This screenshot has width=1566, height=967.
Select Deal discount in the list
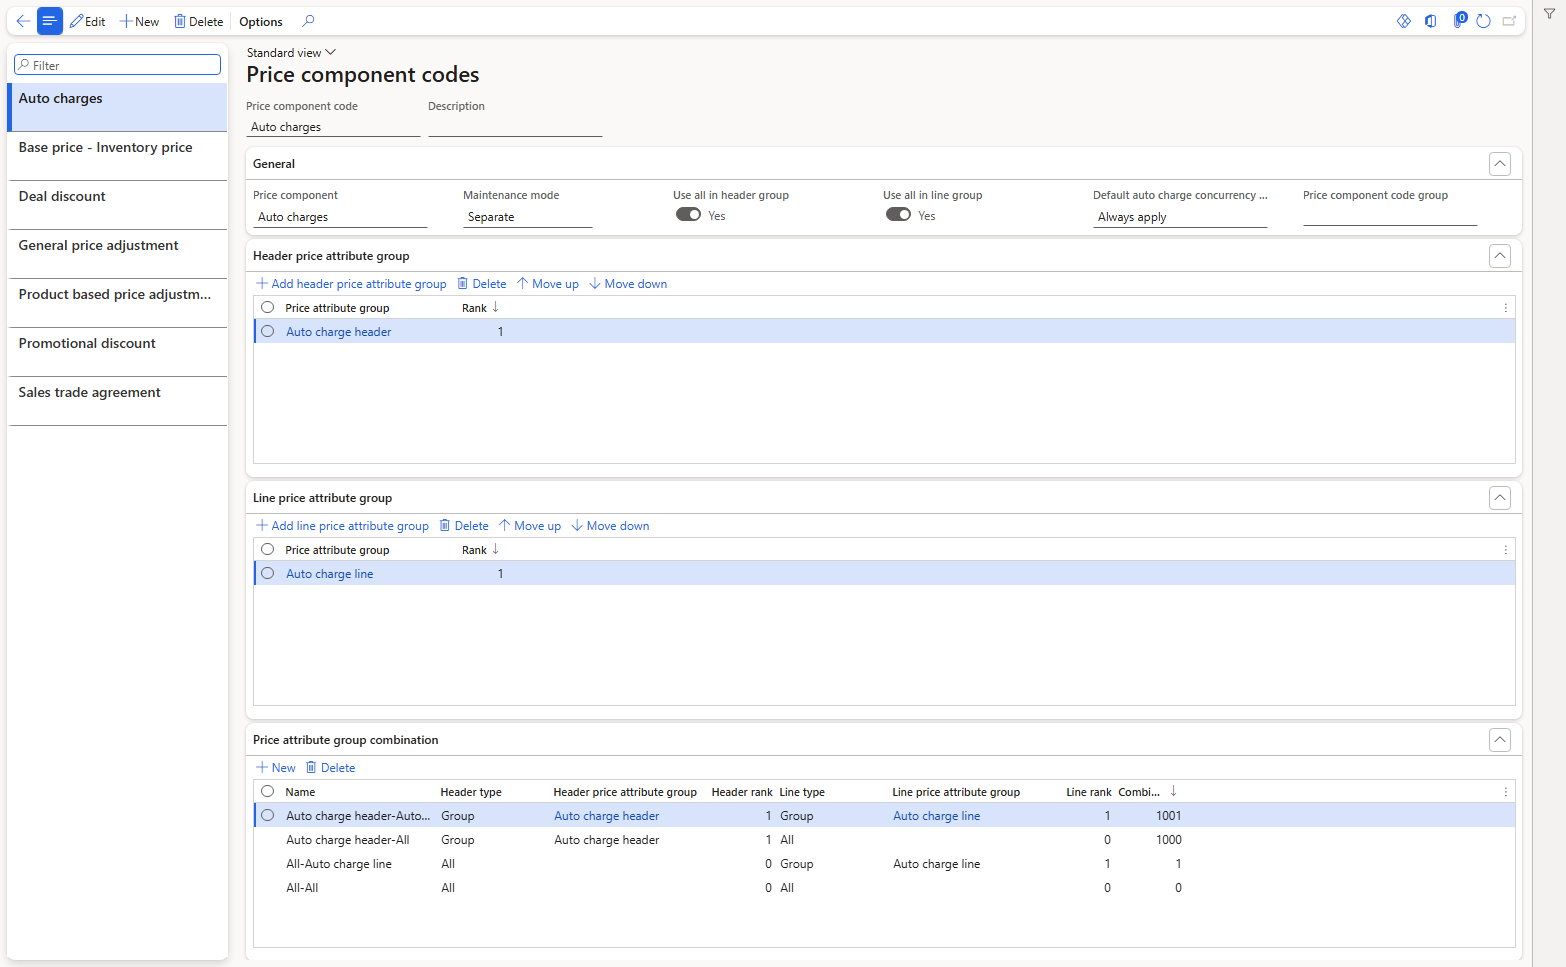pyautogui.click(x=118, y=205)
